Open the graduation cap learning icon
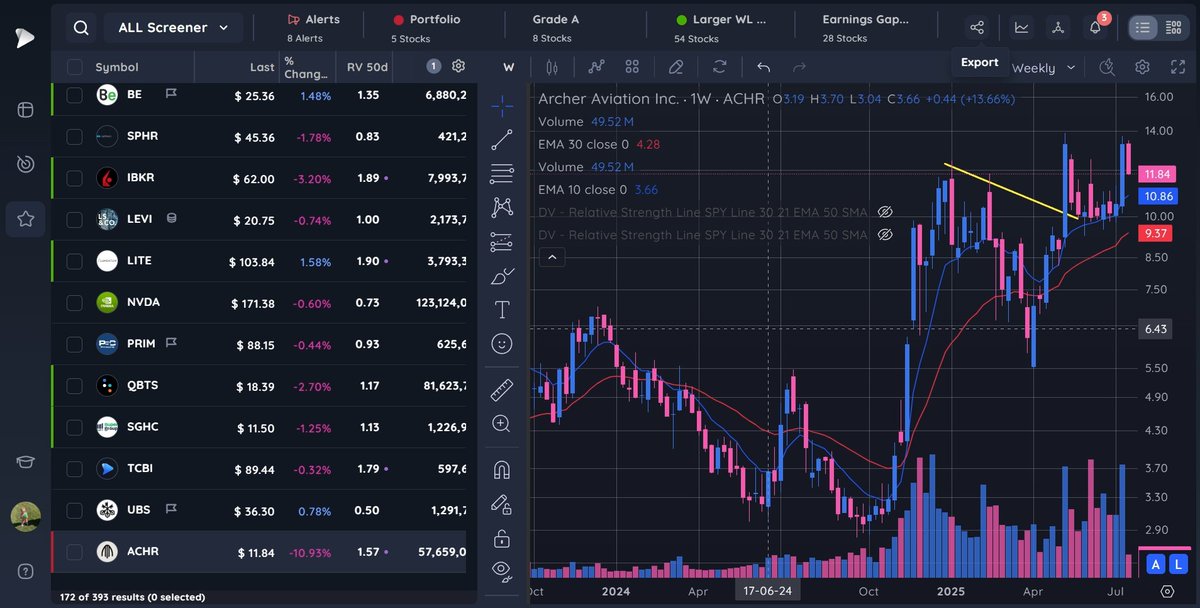 point(25,462)
